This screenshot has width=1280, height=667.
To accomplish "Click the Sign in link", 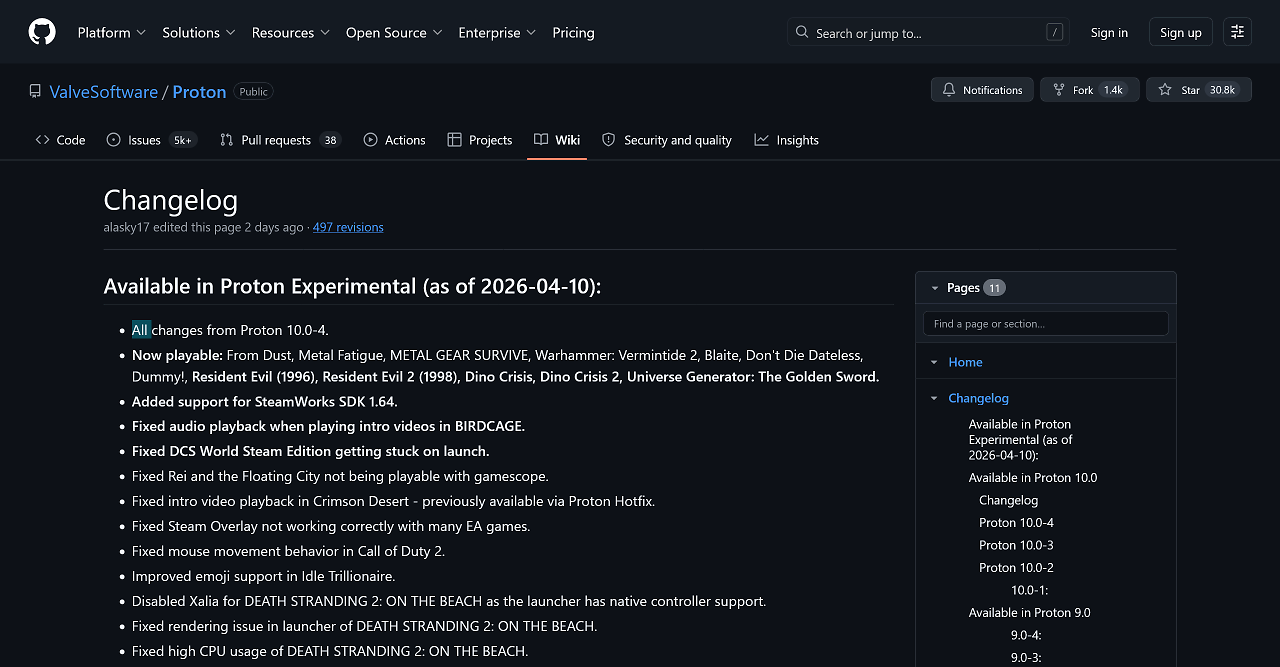I will [1109, 32].
